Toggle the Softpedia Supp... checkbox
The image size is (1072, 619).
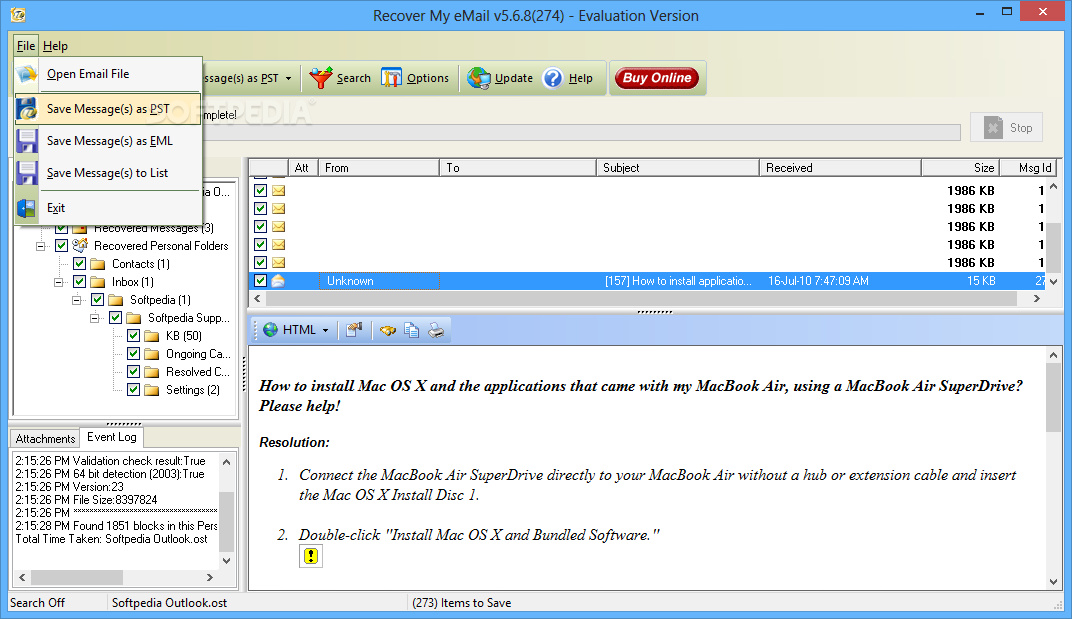(116, 317)
